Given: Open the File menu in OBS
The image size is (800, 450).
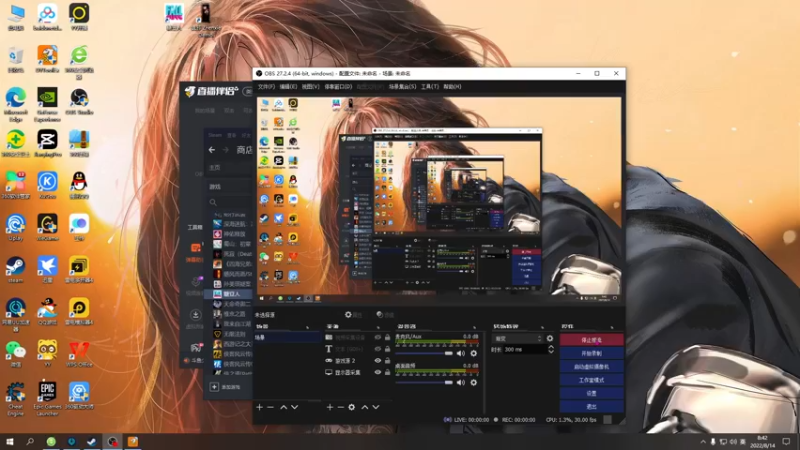Looking at the screenshot, I should point(266,87).
